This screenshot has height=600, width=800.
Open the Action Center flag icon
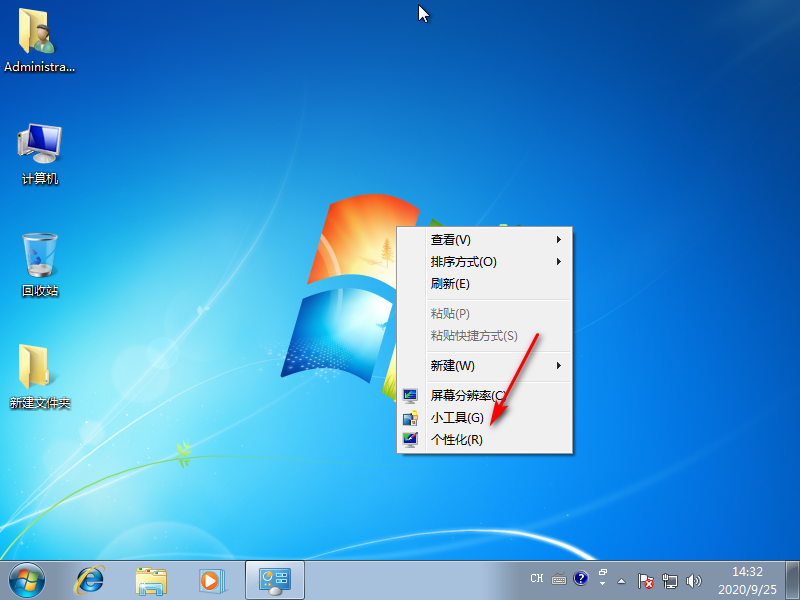click(647, 579)
